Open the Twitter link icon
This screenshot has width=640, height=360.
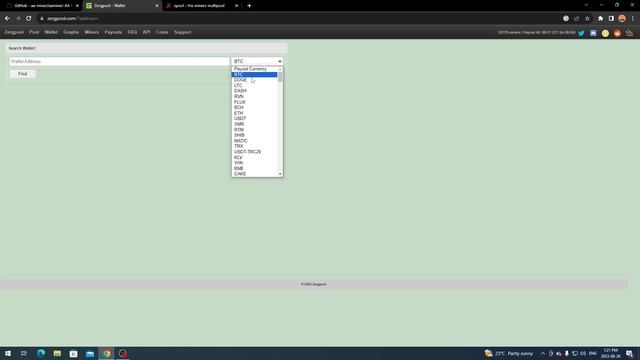point(581,33)
